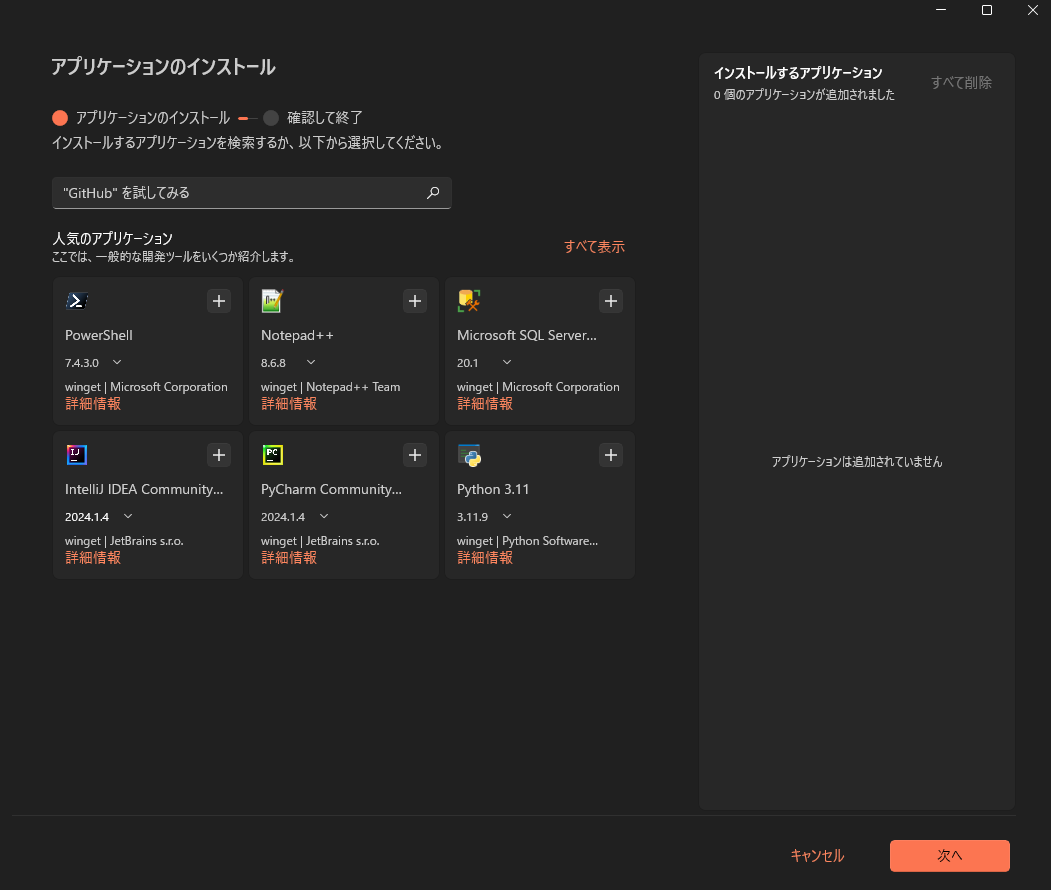This screenshot has width=1051, height=890.
Task: Click 0 個のアプリケーションが追加されました text
Action: coord(804,95)
